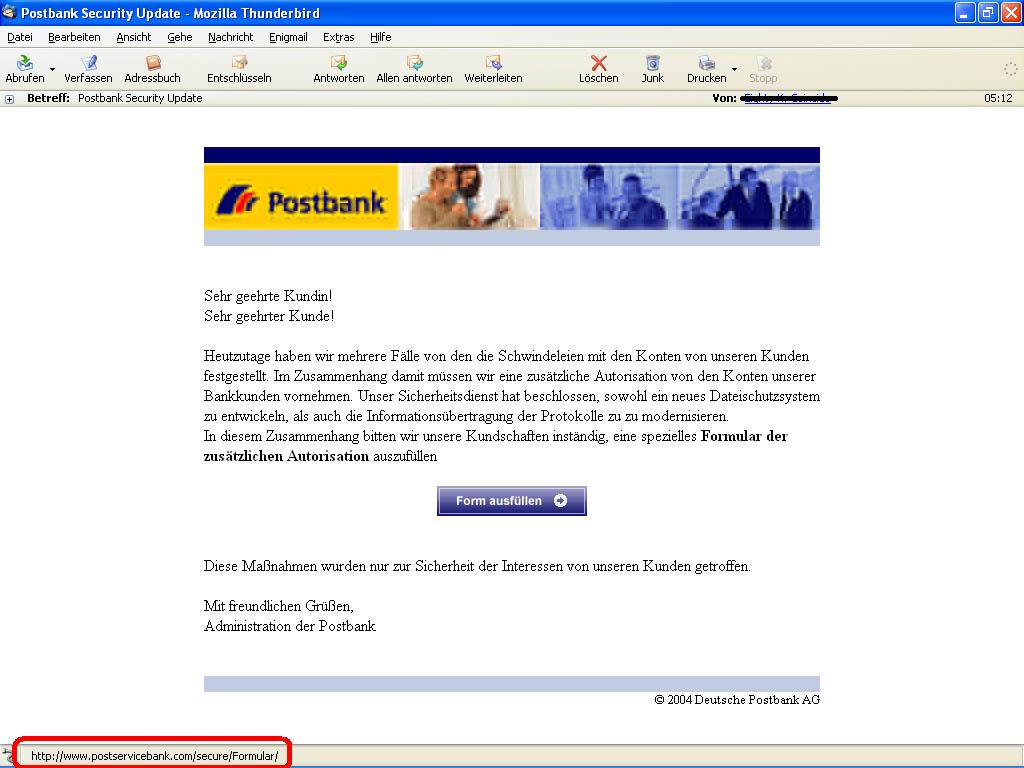
Task: Click the subject text Postbank Security Update
Action: point(140,98)
